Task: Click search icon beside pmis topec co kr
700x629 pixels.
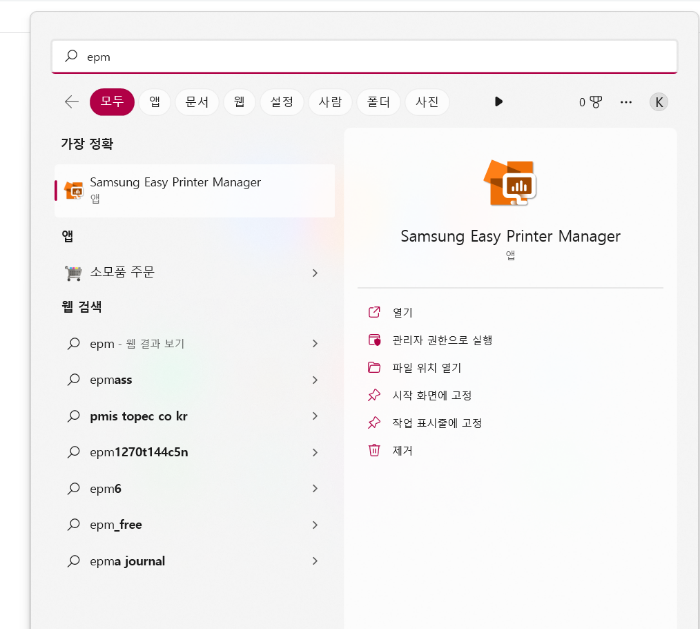Action: pos(73,416)
